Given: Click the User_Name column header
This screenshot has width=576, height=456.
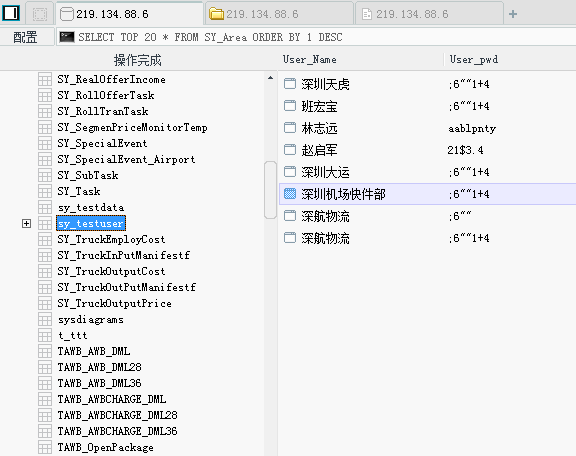Looking at the screenshot, I should coord(309,60).
